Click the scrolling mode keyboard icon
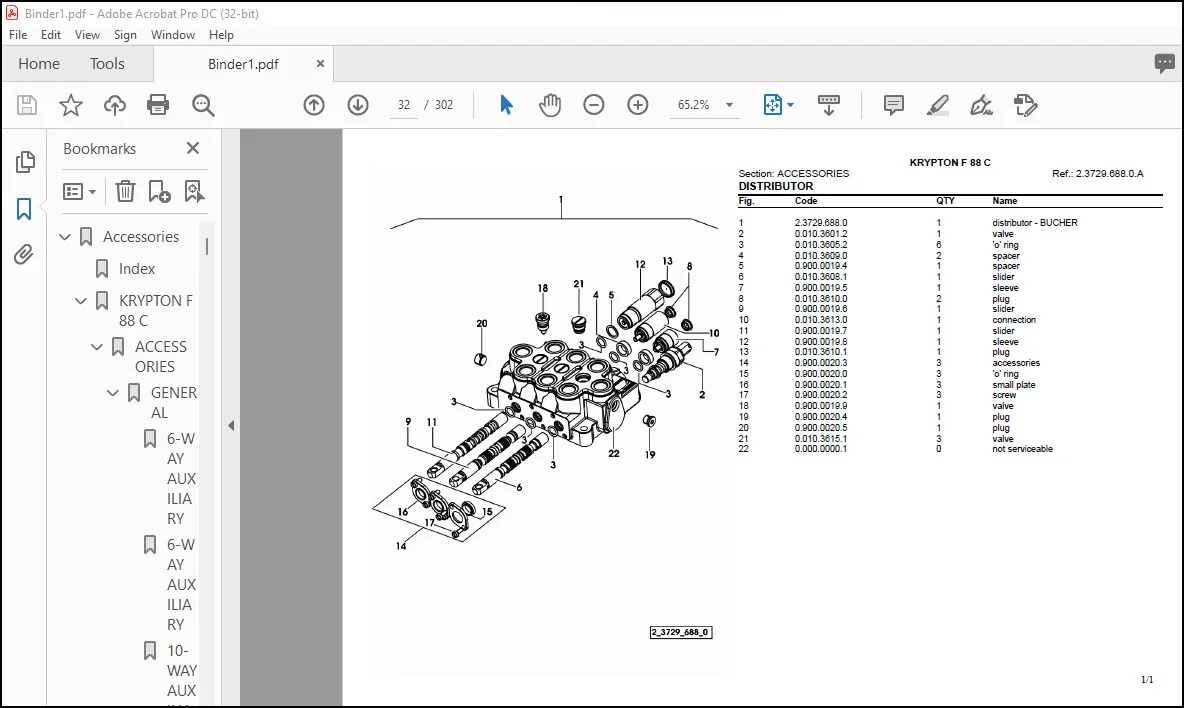 828,105
